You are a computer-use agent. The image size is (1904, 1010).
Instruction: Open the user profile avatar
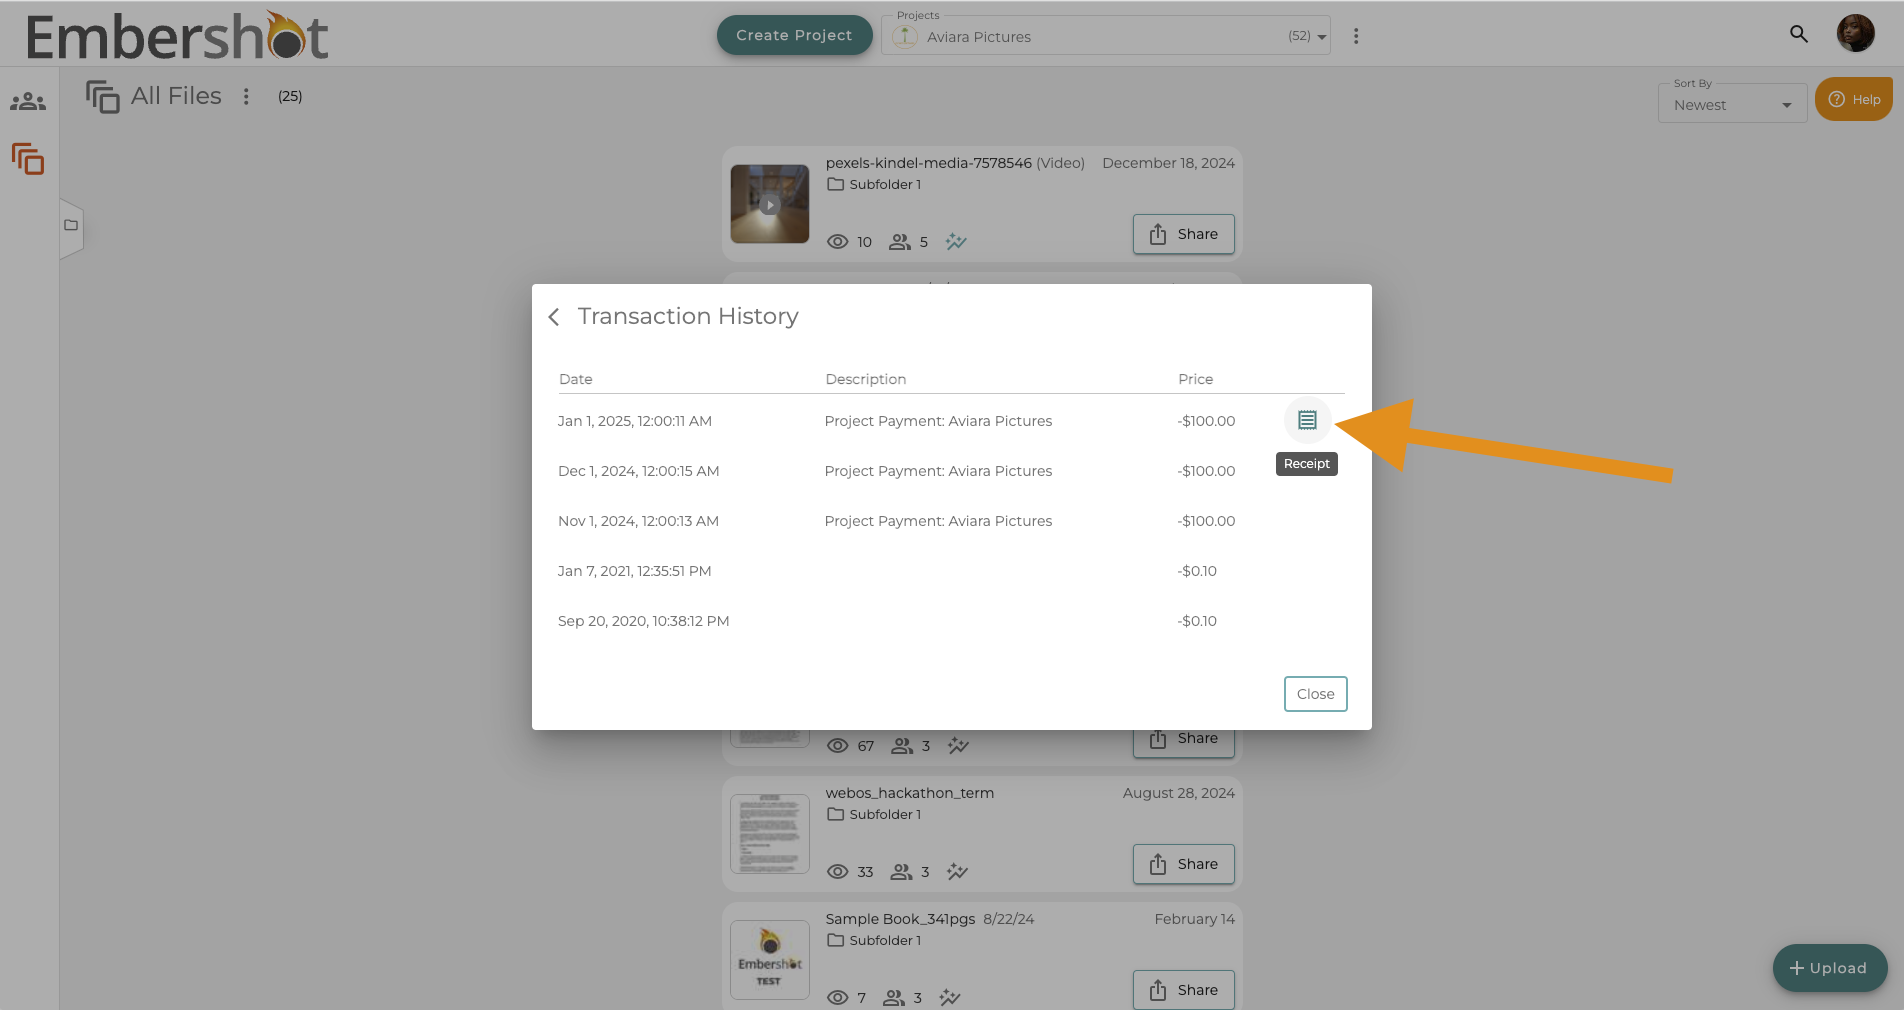click(1855, 33)
